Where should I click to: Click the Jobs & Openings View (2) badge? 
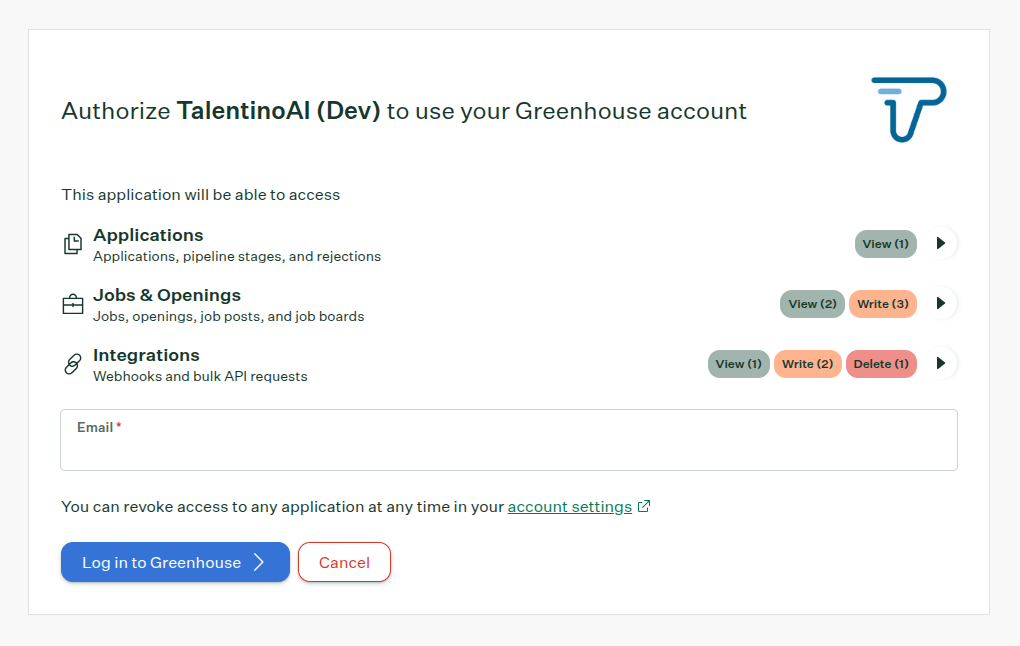pos(812,304)
